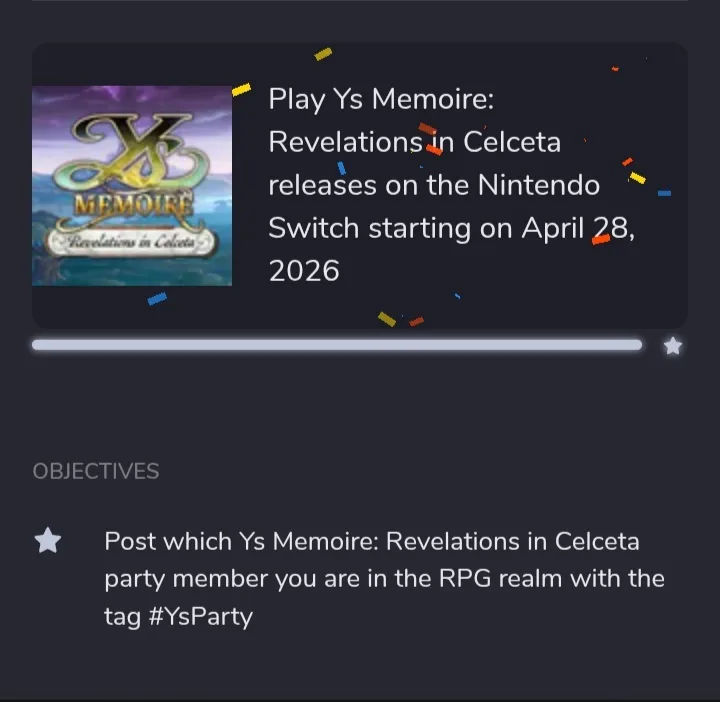Open the "Post which Ys Memoire" objective

tap(385, 579)
